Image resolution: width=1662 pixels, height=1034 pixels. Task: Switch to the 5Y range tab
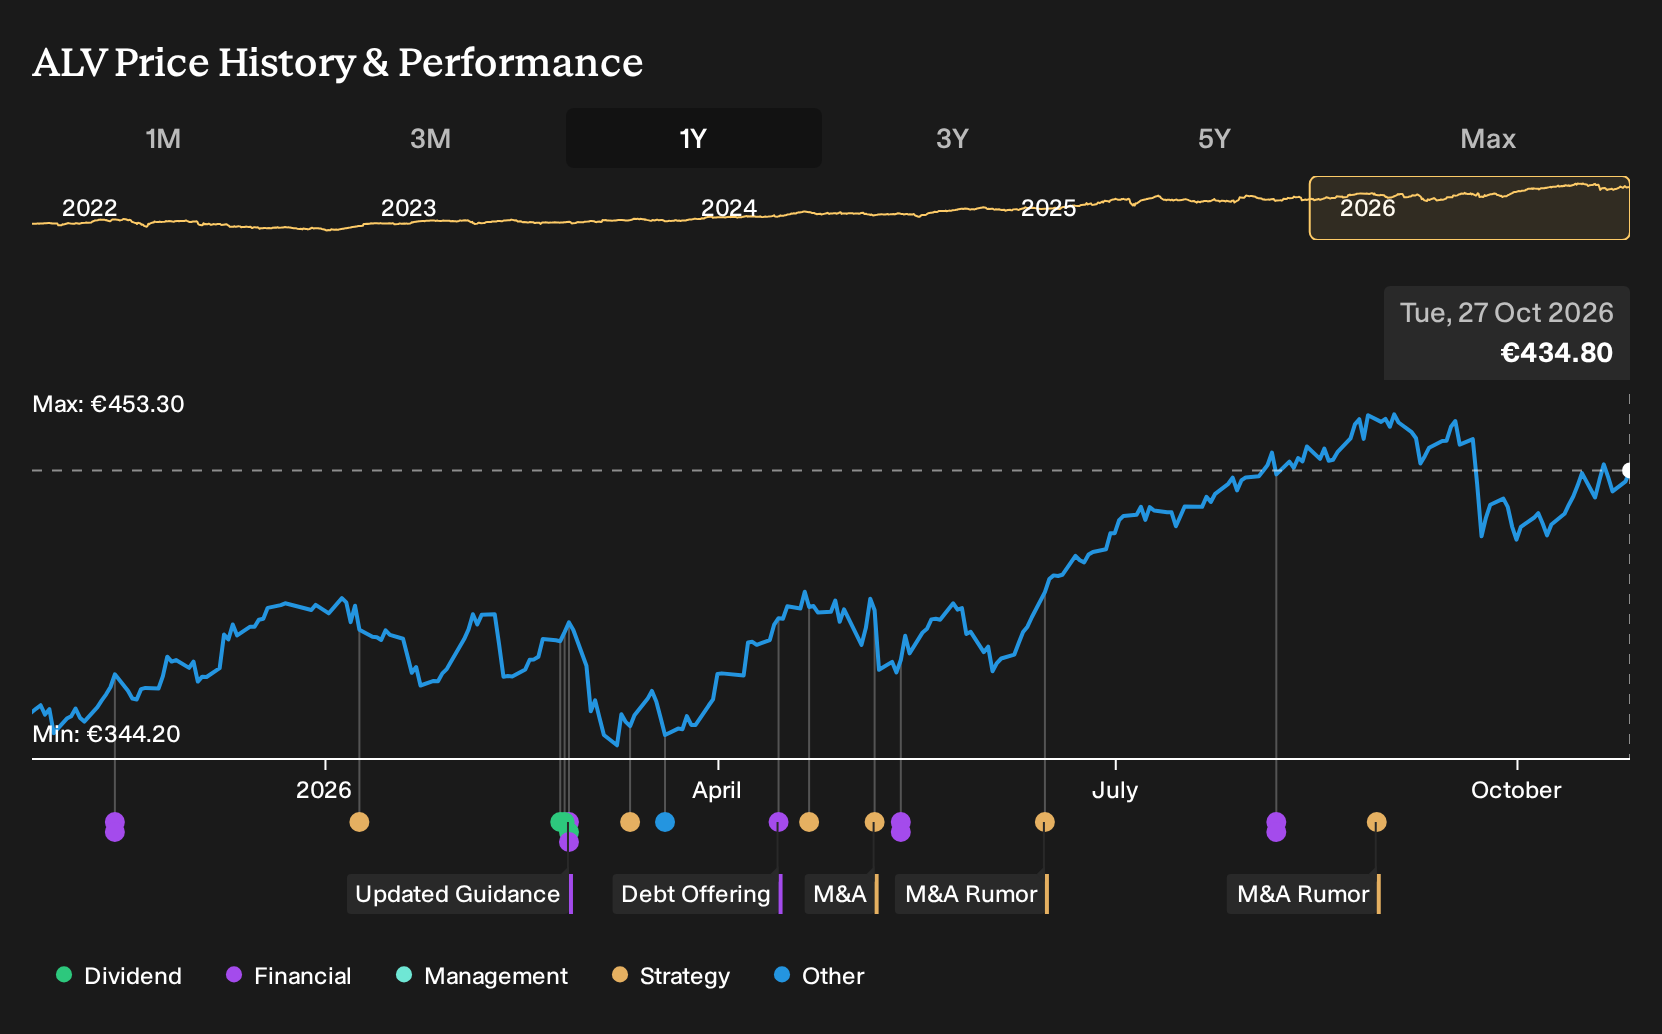pos(1214,138)
